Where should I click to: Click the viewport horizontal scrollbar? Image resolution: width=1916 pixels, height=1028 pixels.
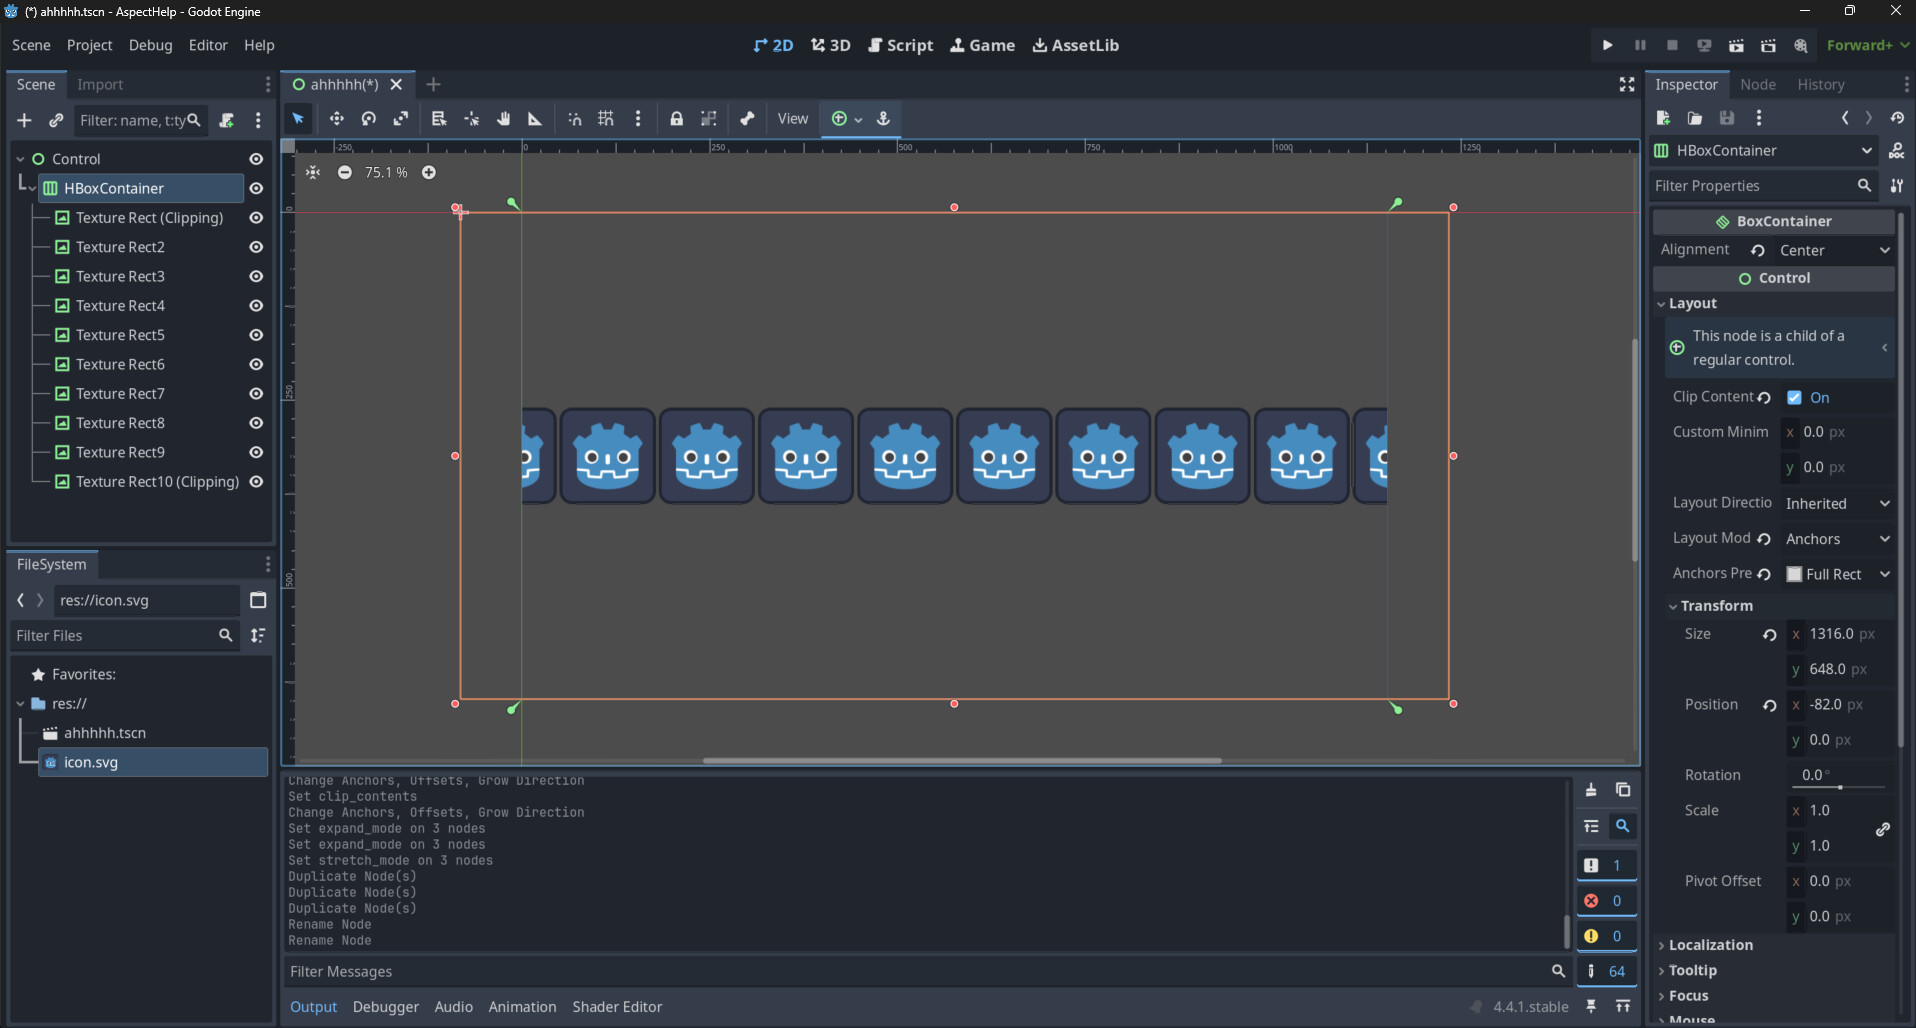tap(962, 760)
